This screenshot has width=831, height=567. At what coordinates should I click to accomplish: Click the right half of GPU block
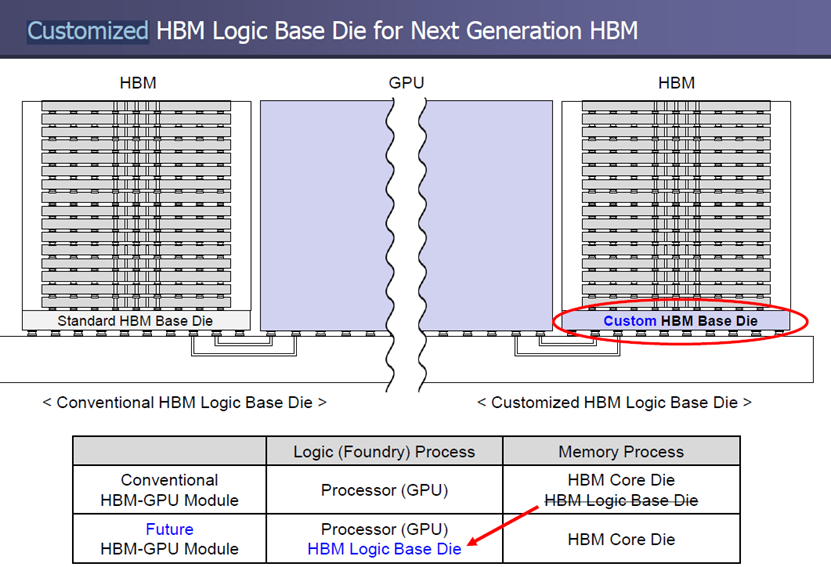coord(487,215)
